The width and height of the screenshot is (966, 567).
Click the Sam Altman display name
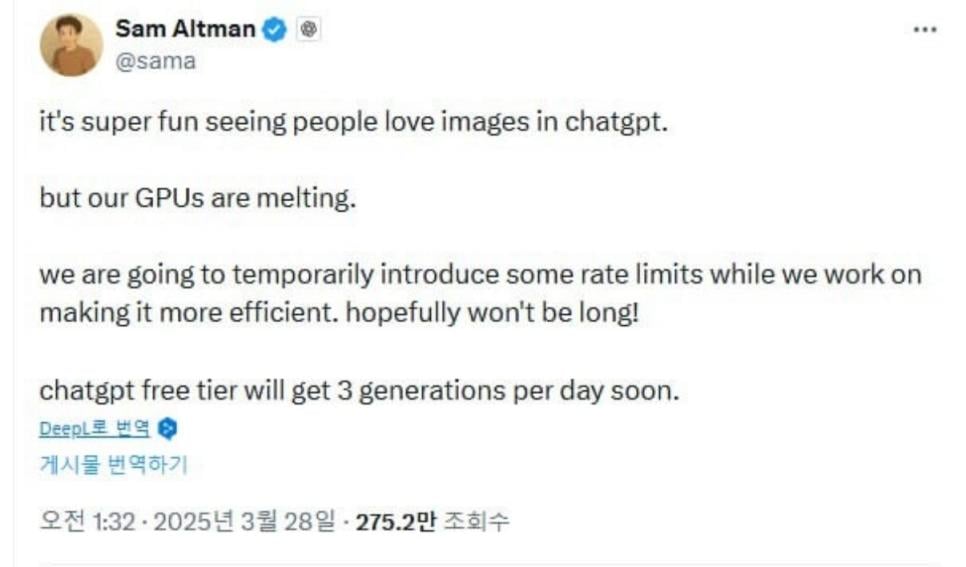(185, 29)
